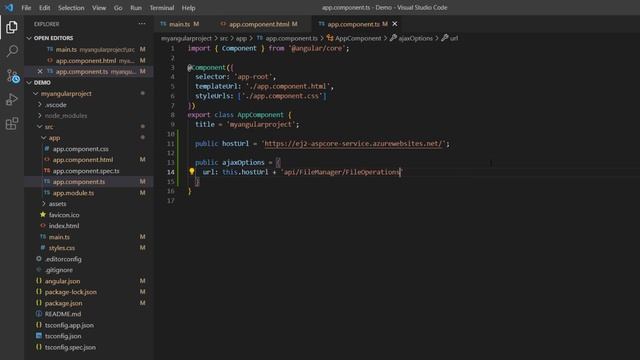The height and width of the screenshot is (360, 640).
Task: Collapse the src folder
Action: tap(40, 127)
